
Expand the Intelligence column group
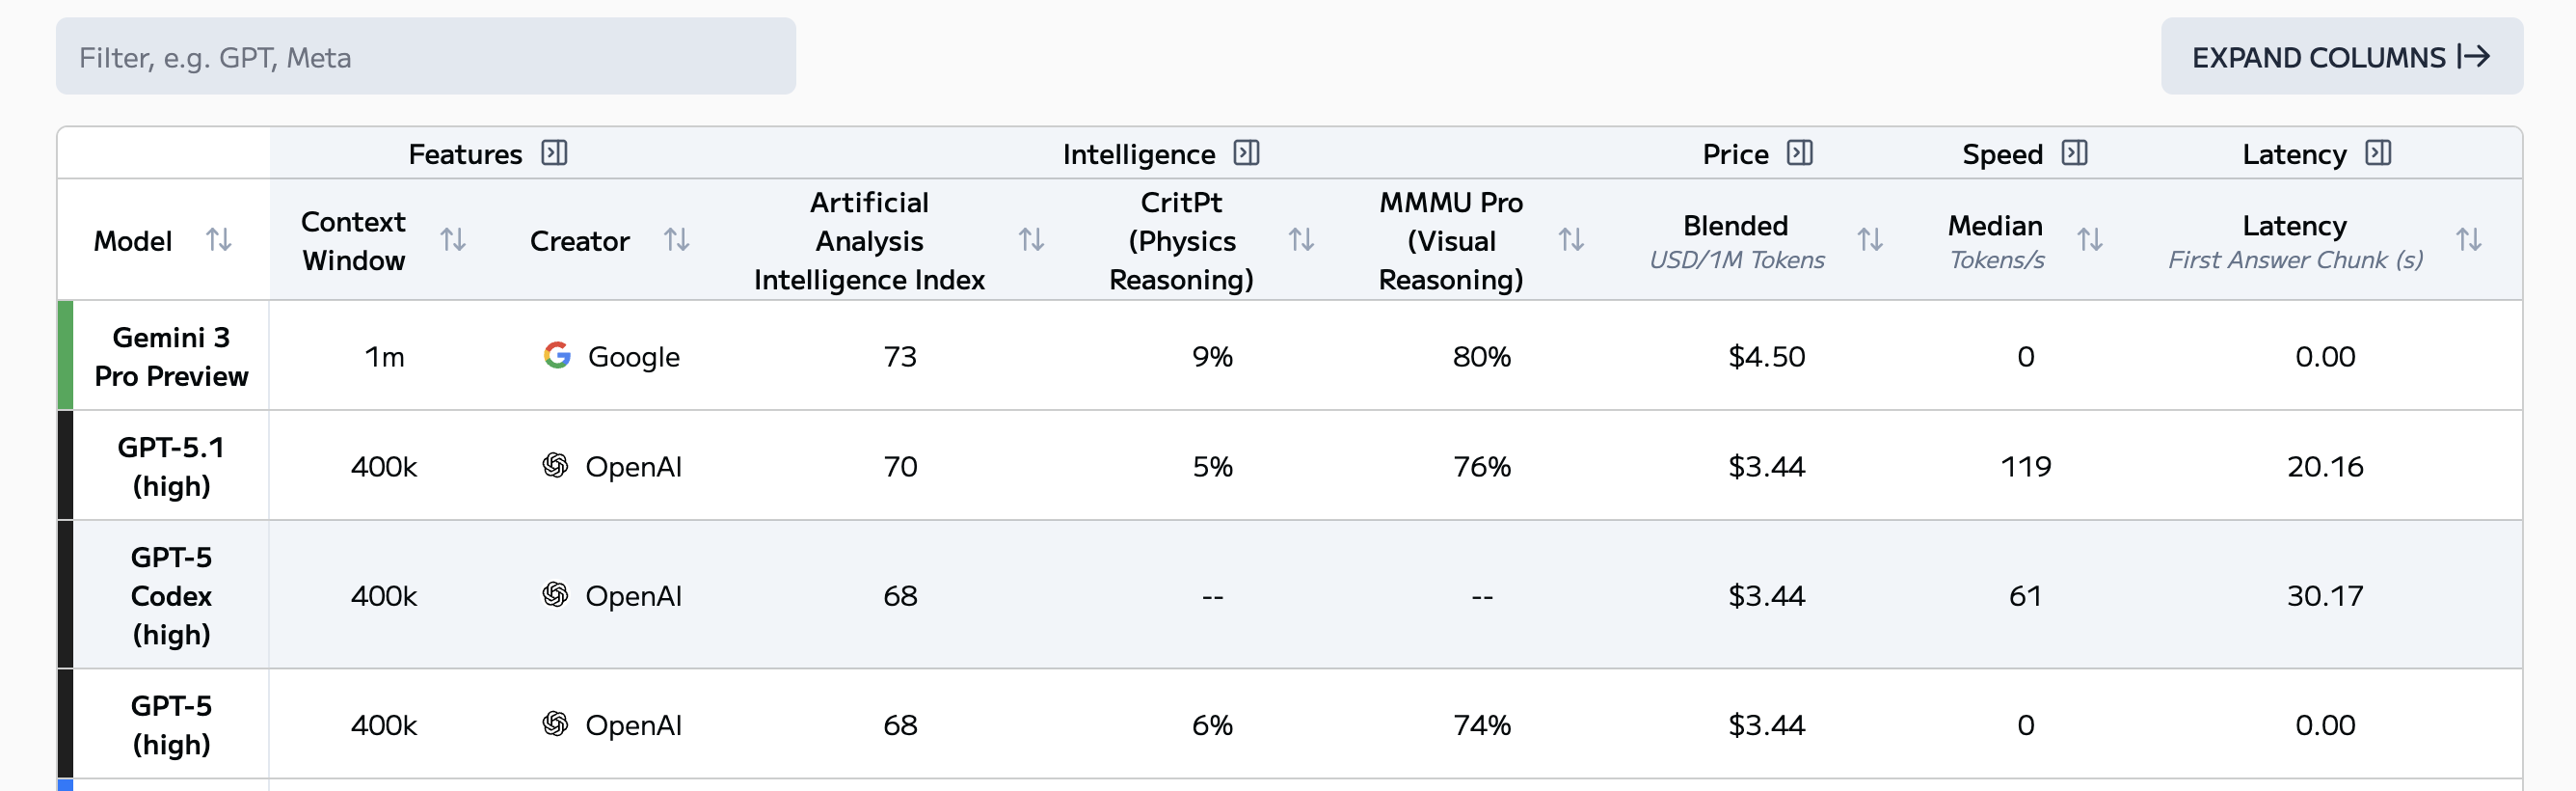[x=1247, y=153]
